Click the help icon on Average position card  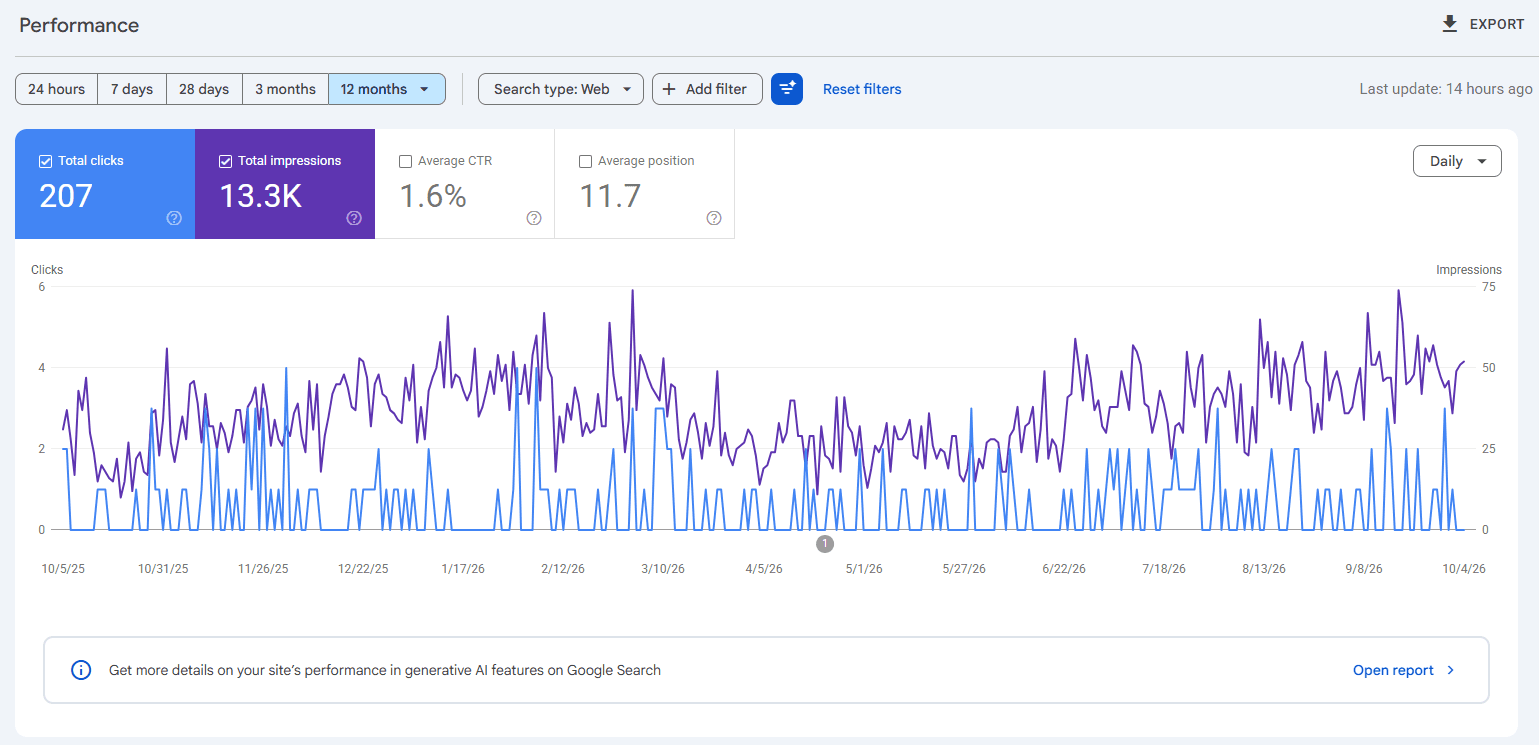pos(714,218)
